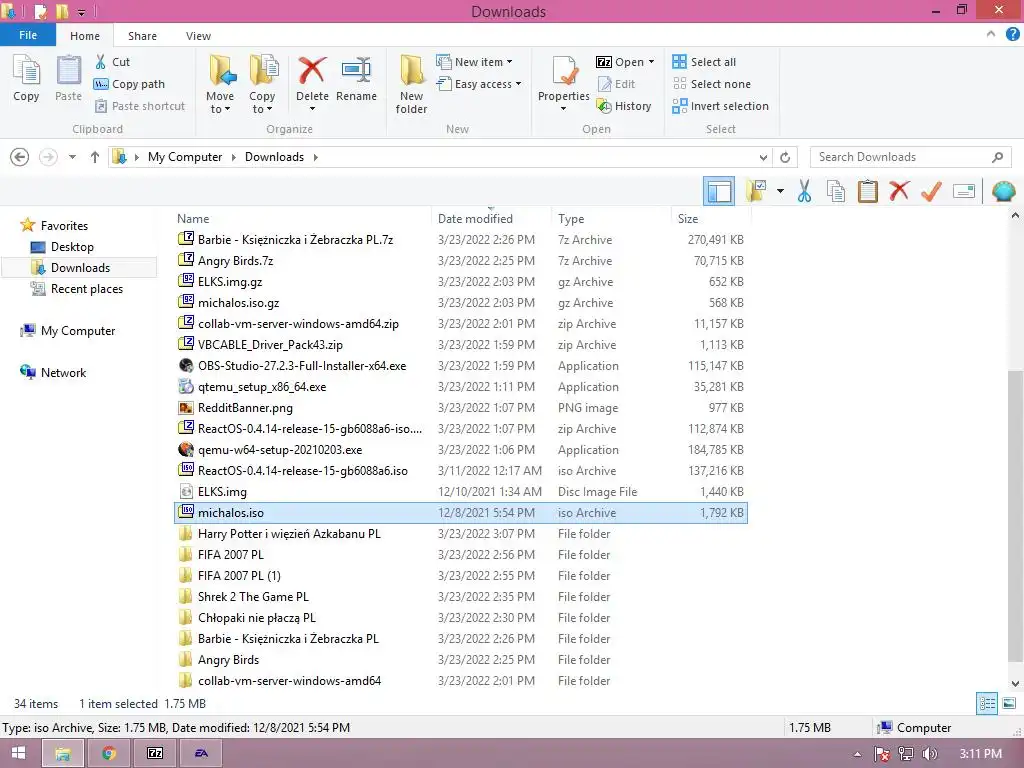The height and width of the screenshot is (768, 1024).
Task: Open Classic Shell settings via shell icon
Action: 1003,191
